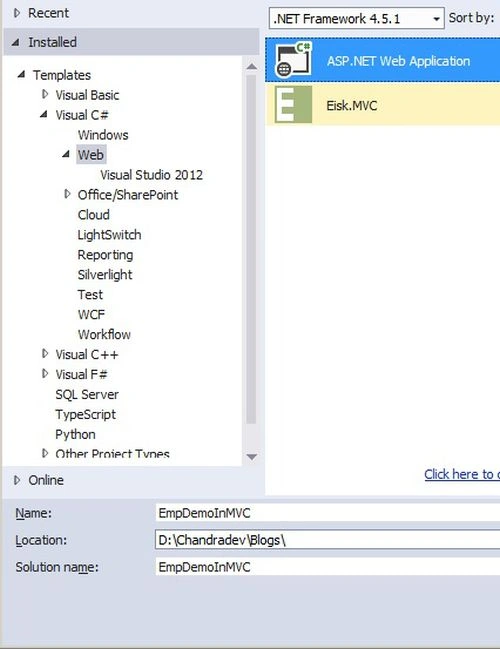
Task: Expand the Other Project Types node arrow
Action: (45, 453)
